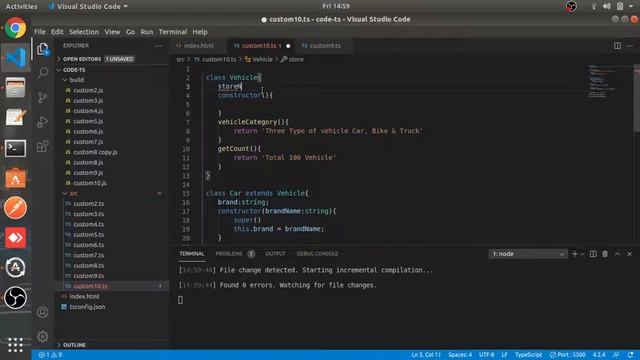Open the File menu
Image resolution: width=640 pixels, height=360 pixels.
coord(40,32)
